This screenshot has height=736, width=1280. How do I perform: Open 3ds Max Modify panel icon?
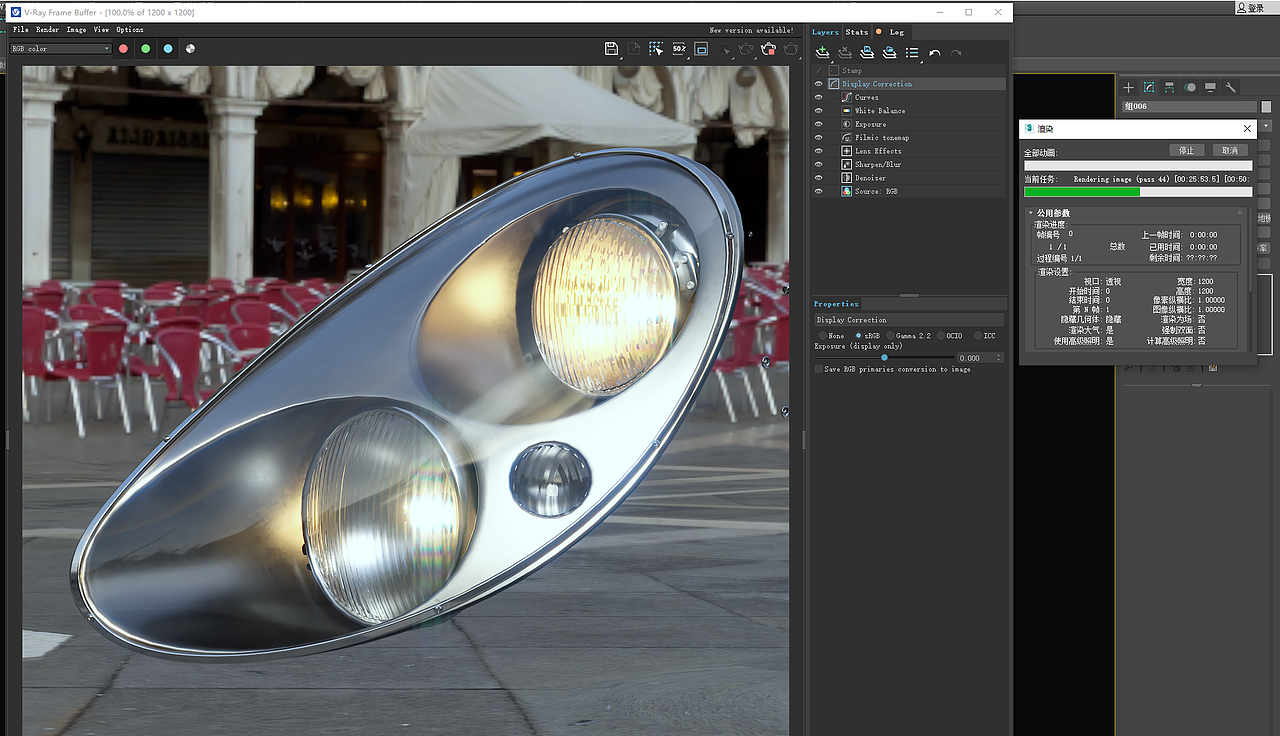point(1149,88)
